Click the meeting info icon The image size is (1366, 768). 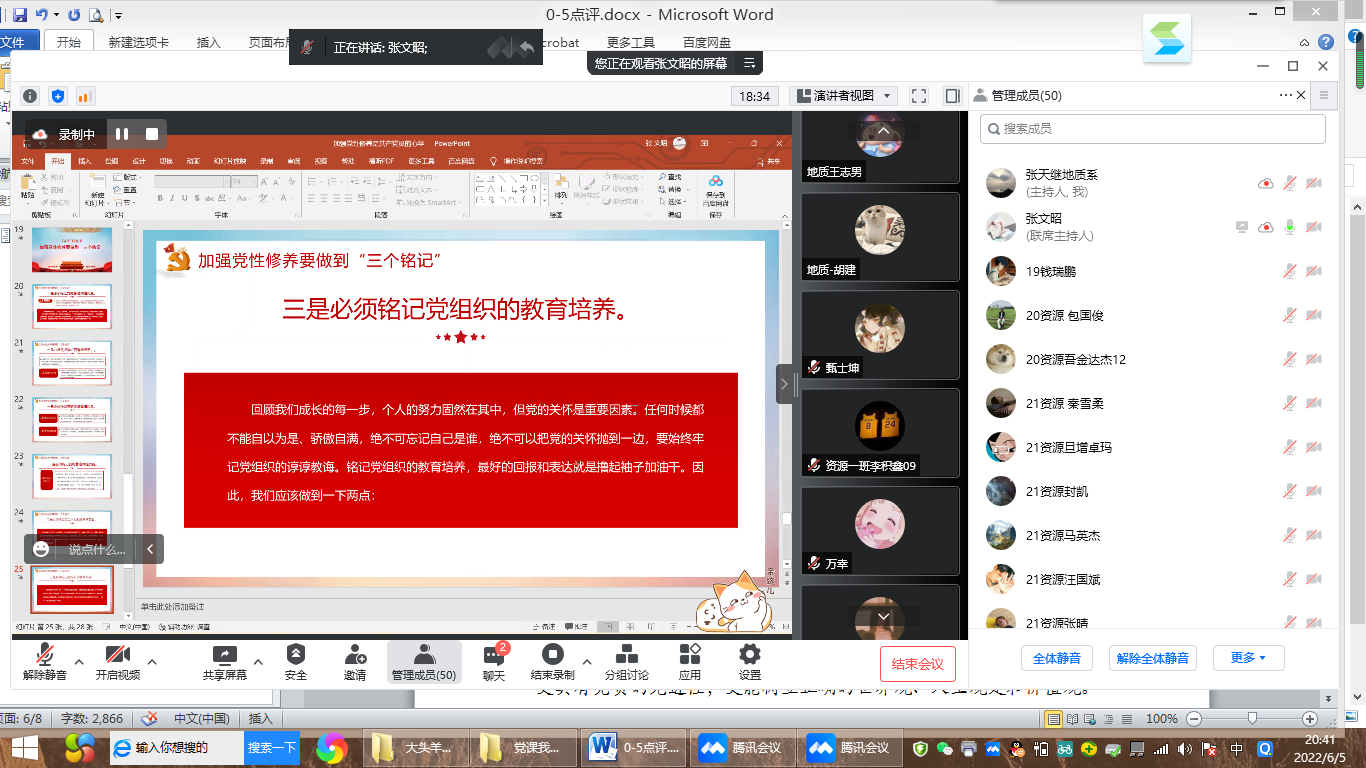(30, 96)
